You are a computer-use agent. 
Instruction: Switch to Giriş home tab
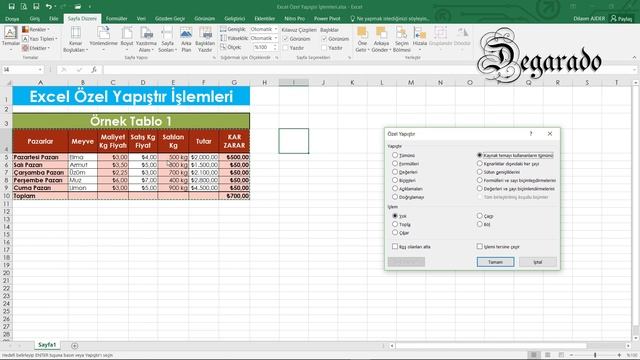[x=35, y=18]
